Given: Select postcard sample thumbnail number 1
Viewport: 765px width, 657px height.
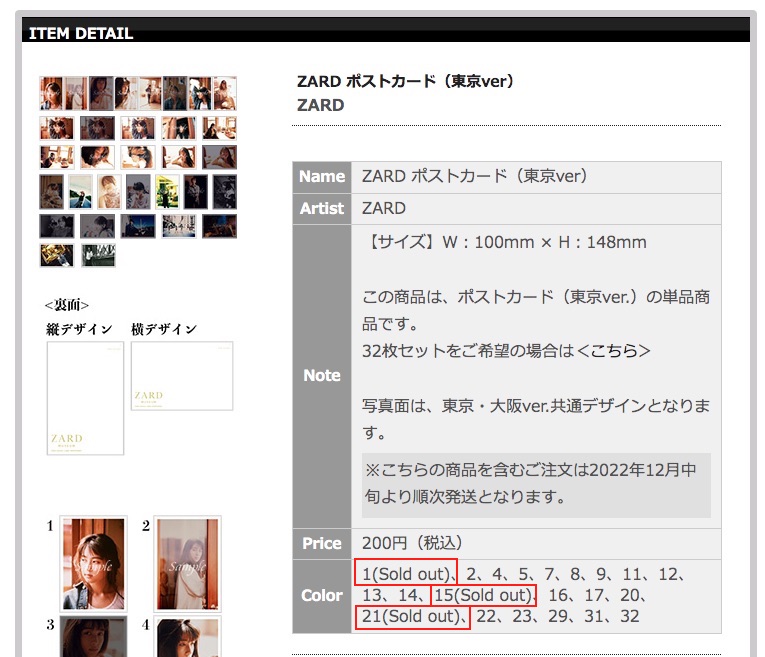Looking at the screenshot, I should point(94,563).
